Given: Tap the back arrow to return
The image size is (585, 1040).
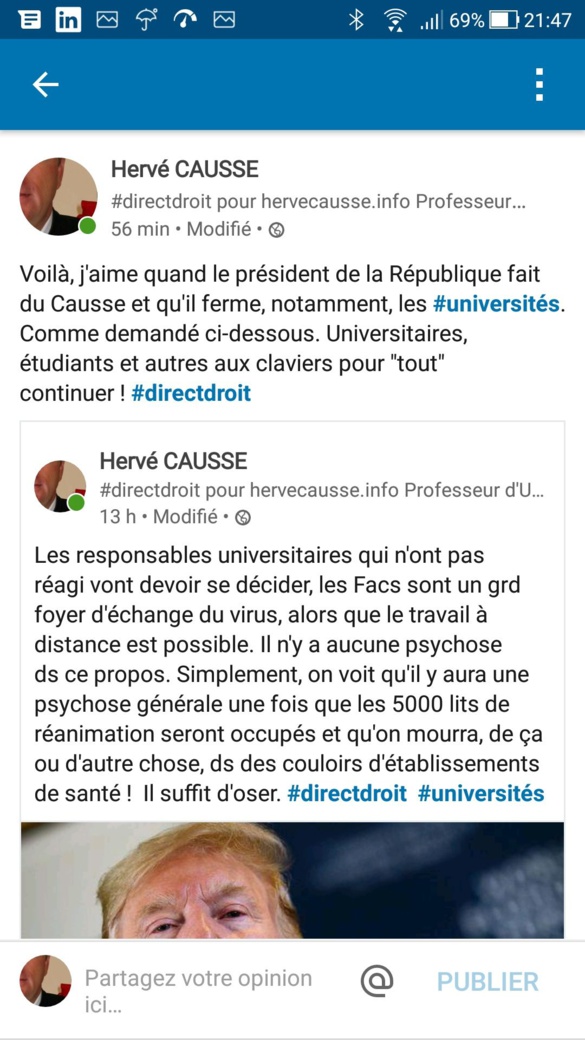Looking at the screenshot, I should pyautogui.click(x=44, y=84).
